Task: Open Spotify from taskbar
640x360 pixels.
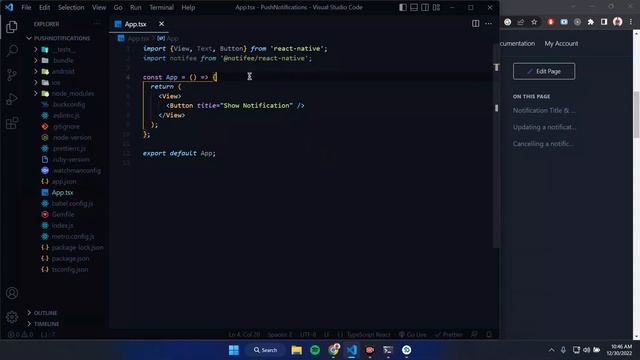Action: coord(315,350)
